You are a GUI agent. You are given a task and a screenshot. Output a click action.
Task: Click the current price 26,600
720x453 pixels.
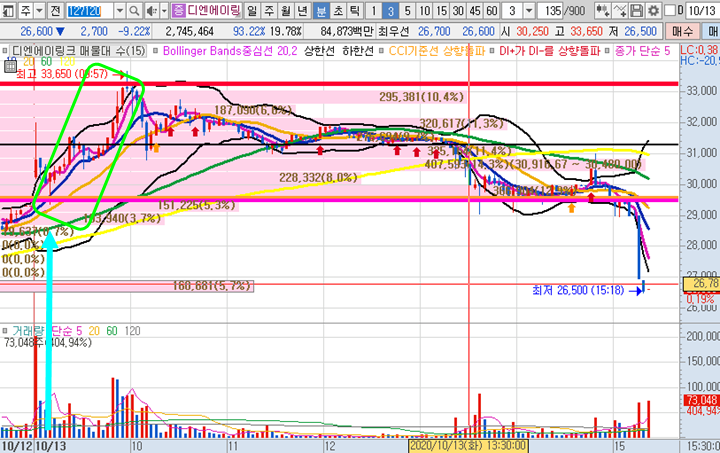point(37,31)
